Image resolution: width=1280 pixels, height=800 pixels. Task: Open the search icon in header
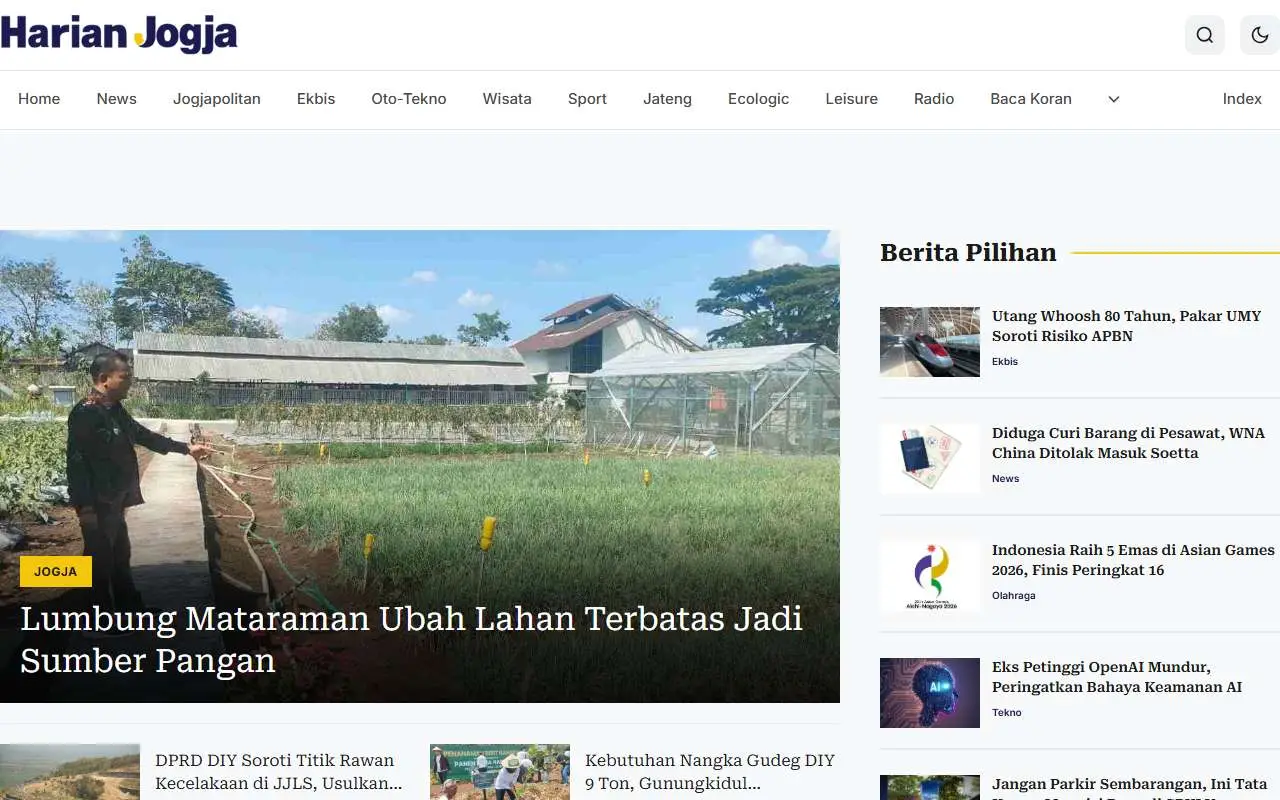pos(1204,35)
